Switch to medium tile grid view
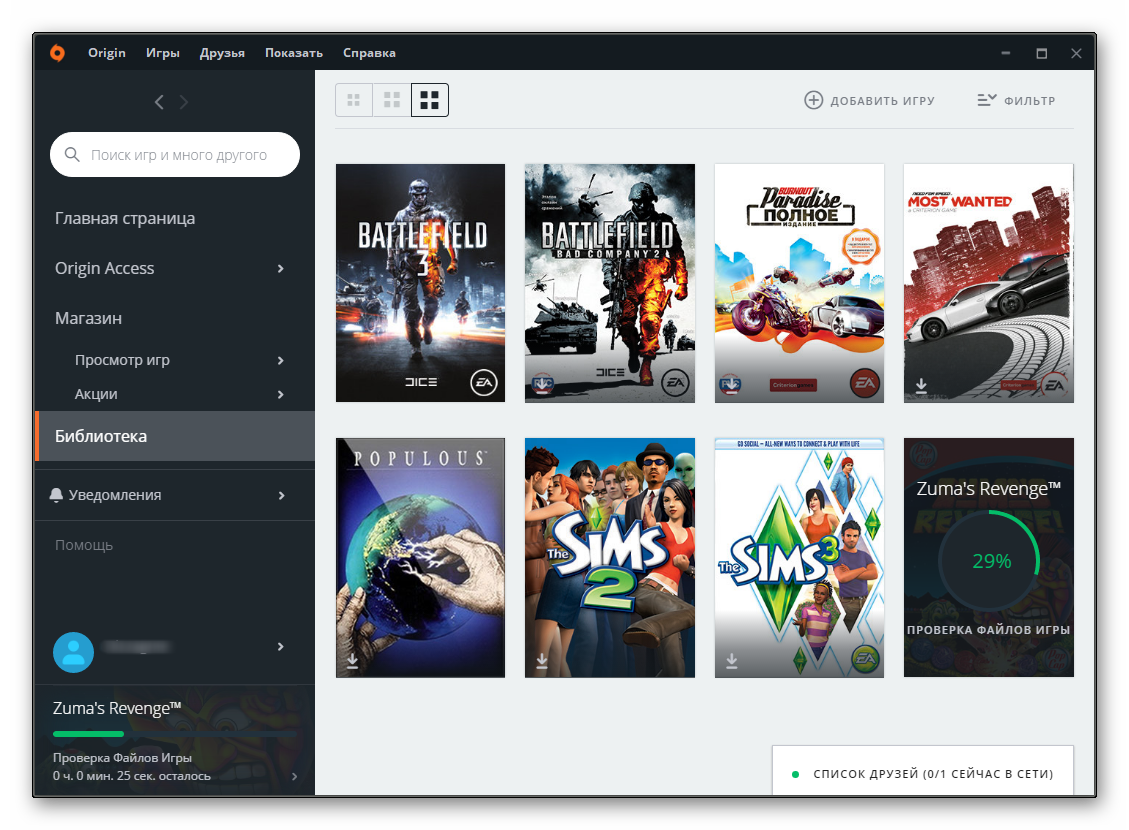Viewport: 1129px width, 830px height. click(x=392, y=100)
